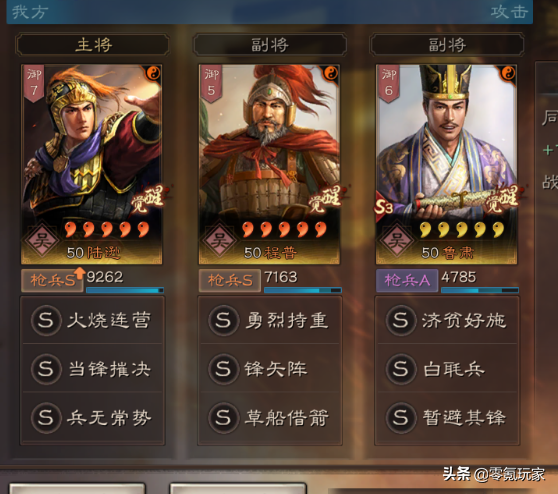
Task: Click yin-yang icon on 鲁肃 card
Action: (508, 73)
